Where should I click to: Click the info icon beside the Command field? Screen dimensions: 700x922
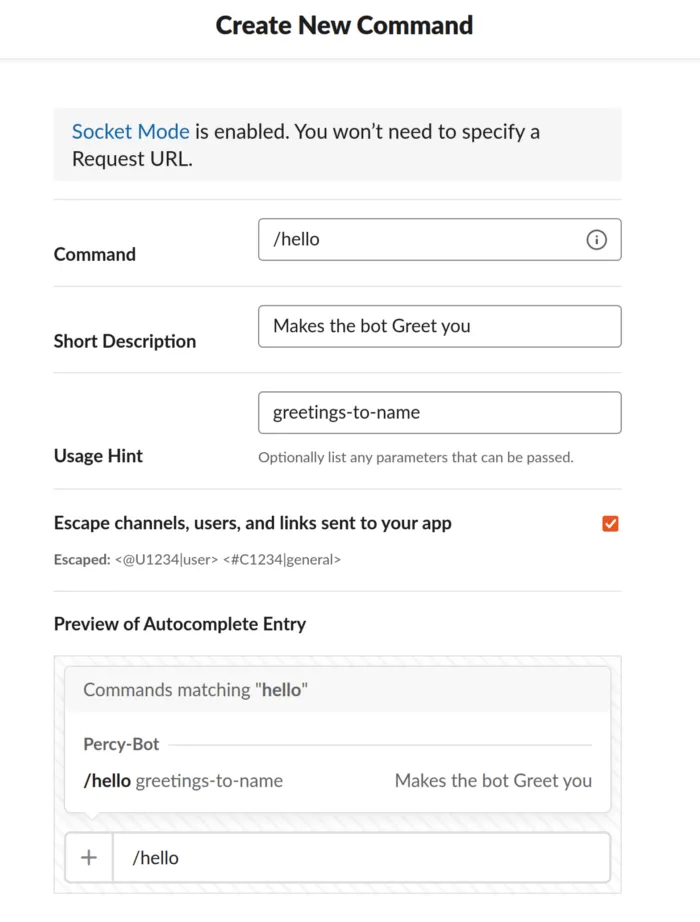(597, 240)
